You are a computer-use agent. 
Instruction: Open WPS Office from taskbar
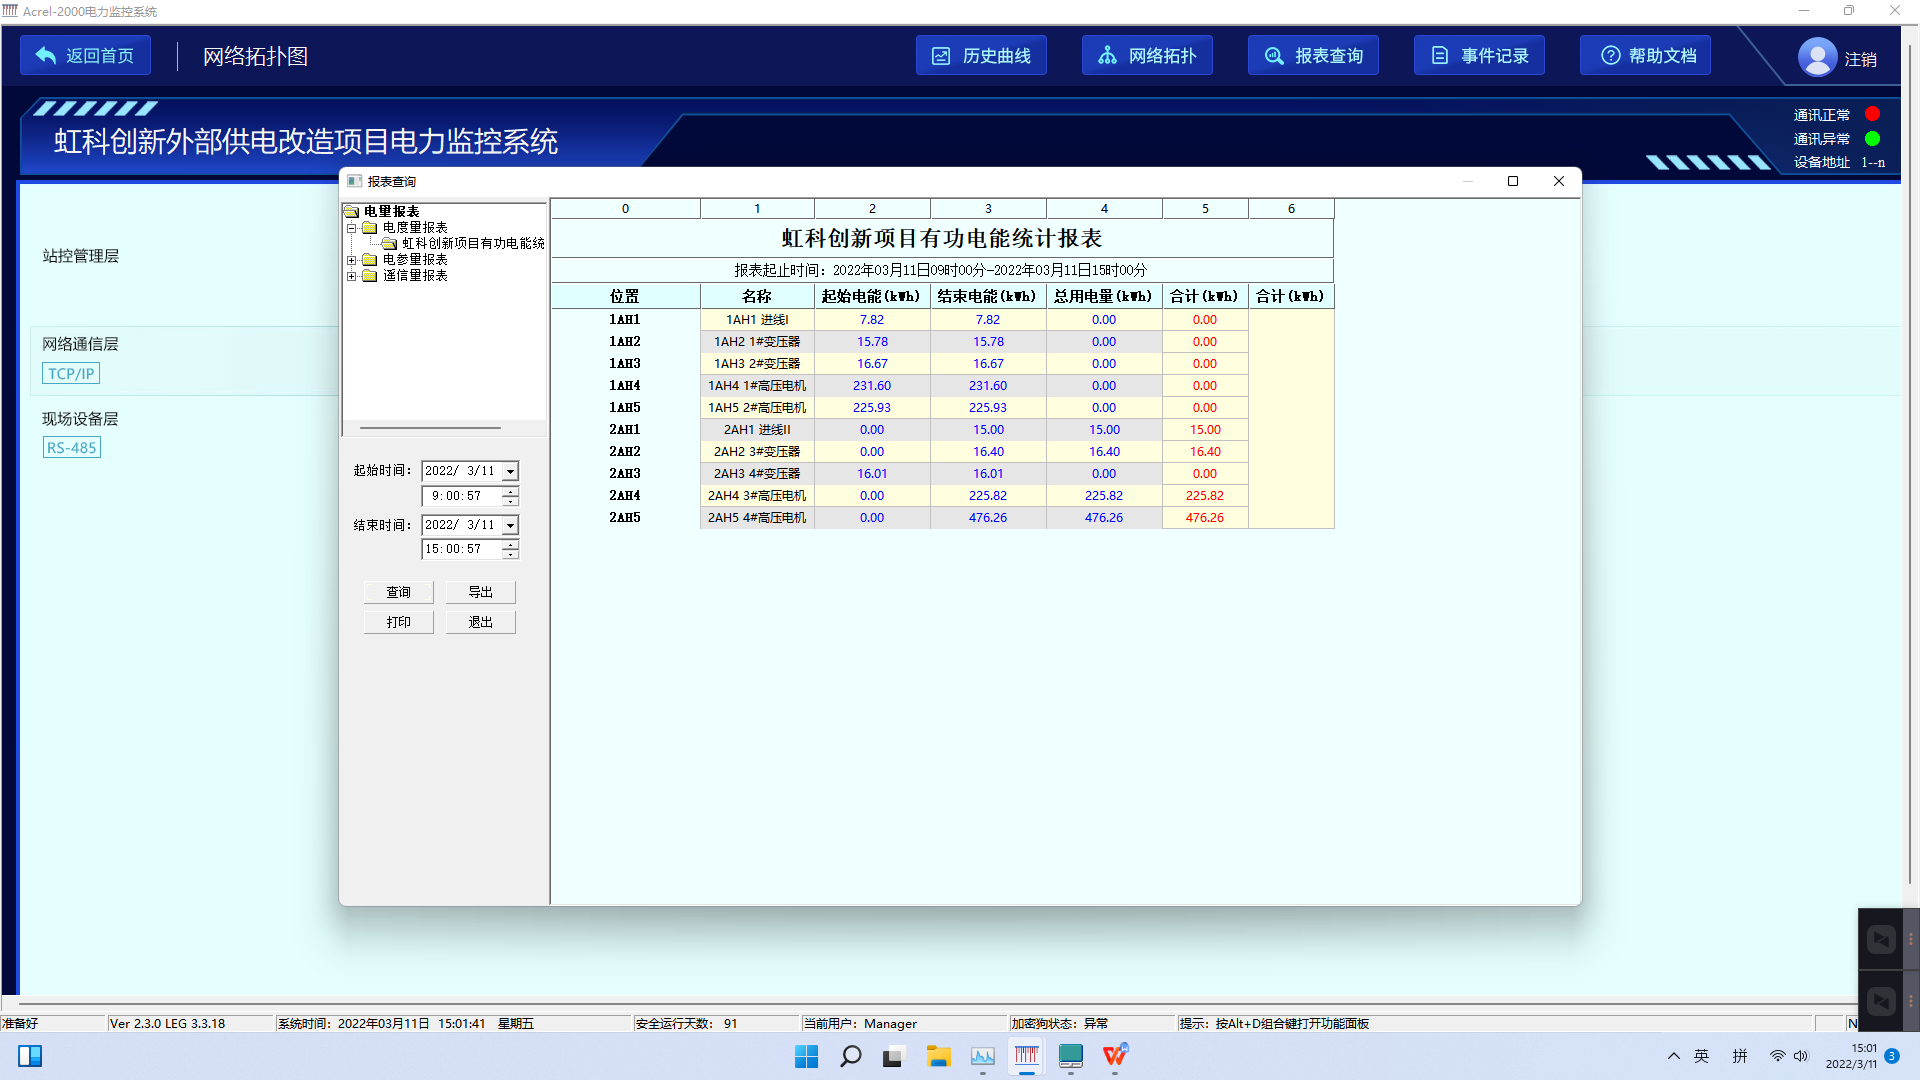(x=1115, y=1056)
